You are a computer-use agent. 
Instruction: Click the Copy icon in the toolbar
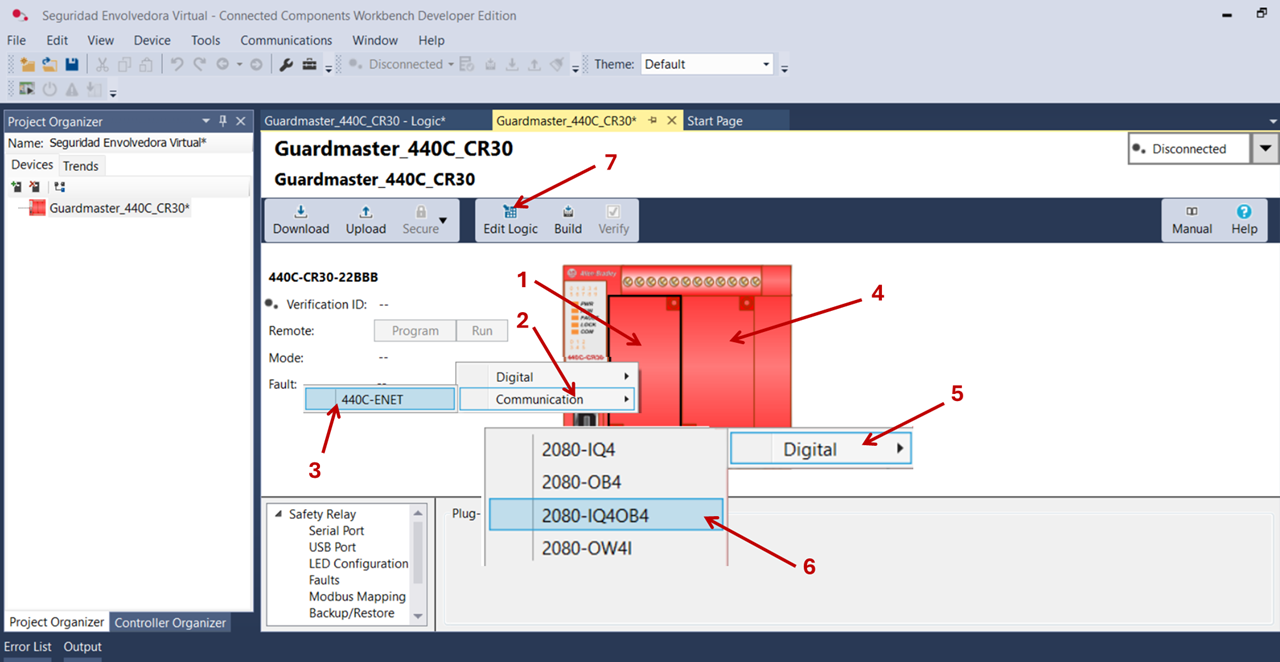pos(124,64)
